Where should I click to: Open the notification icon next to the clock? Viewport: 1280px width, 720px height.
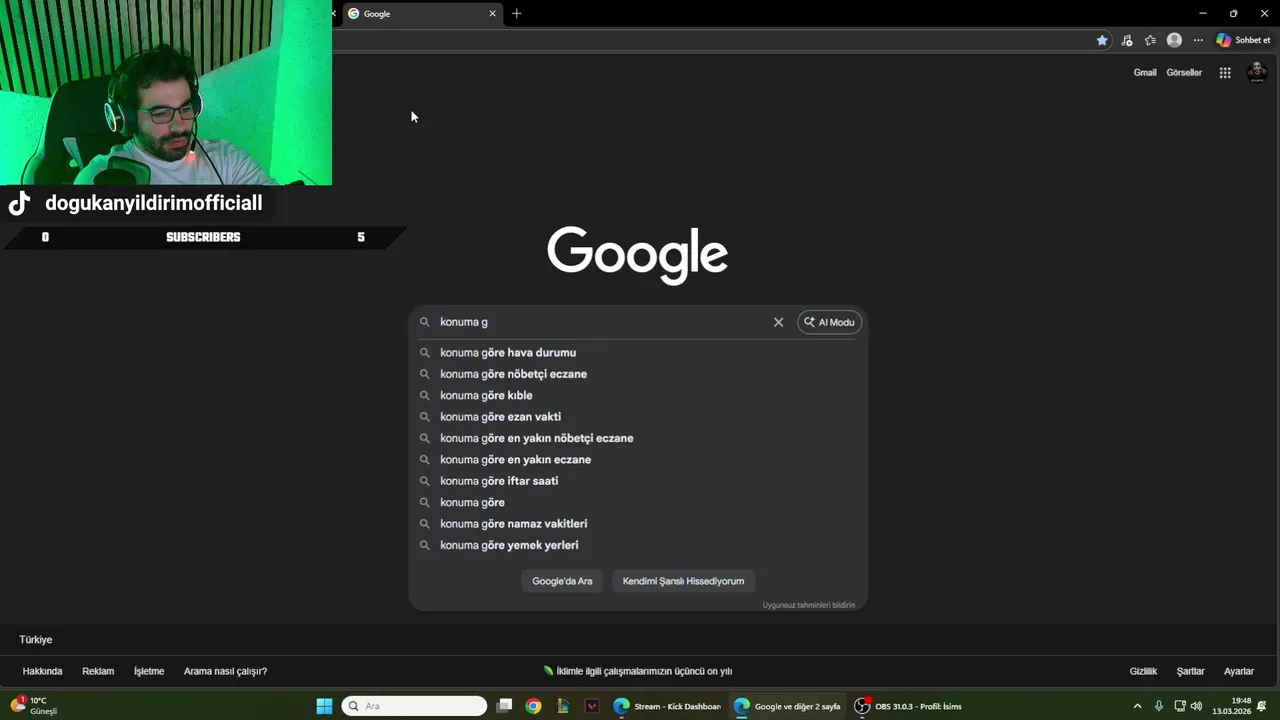tap(1262, 706)
